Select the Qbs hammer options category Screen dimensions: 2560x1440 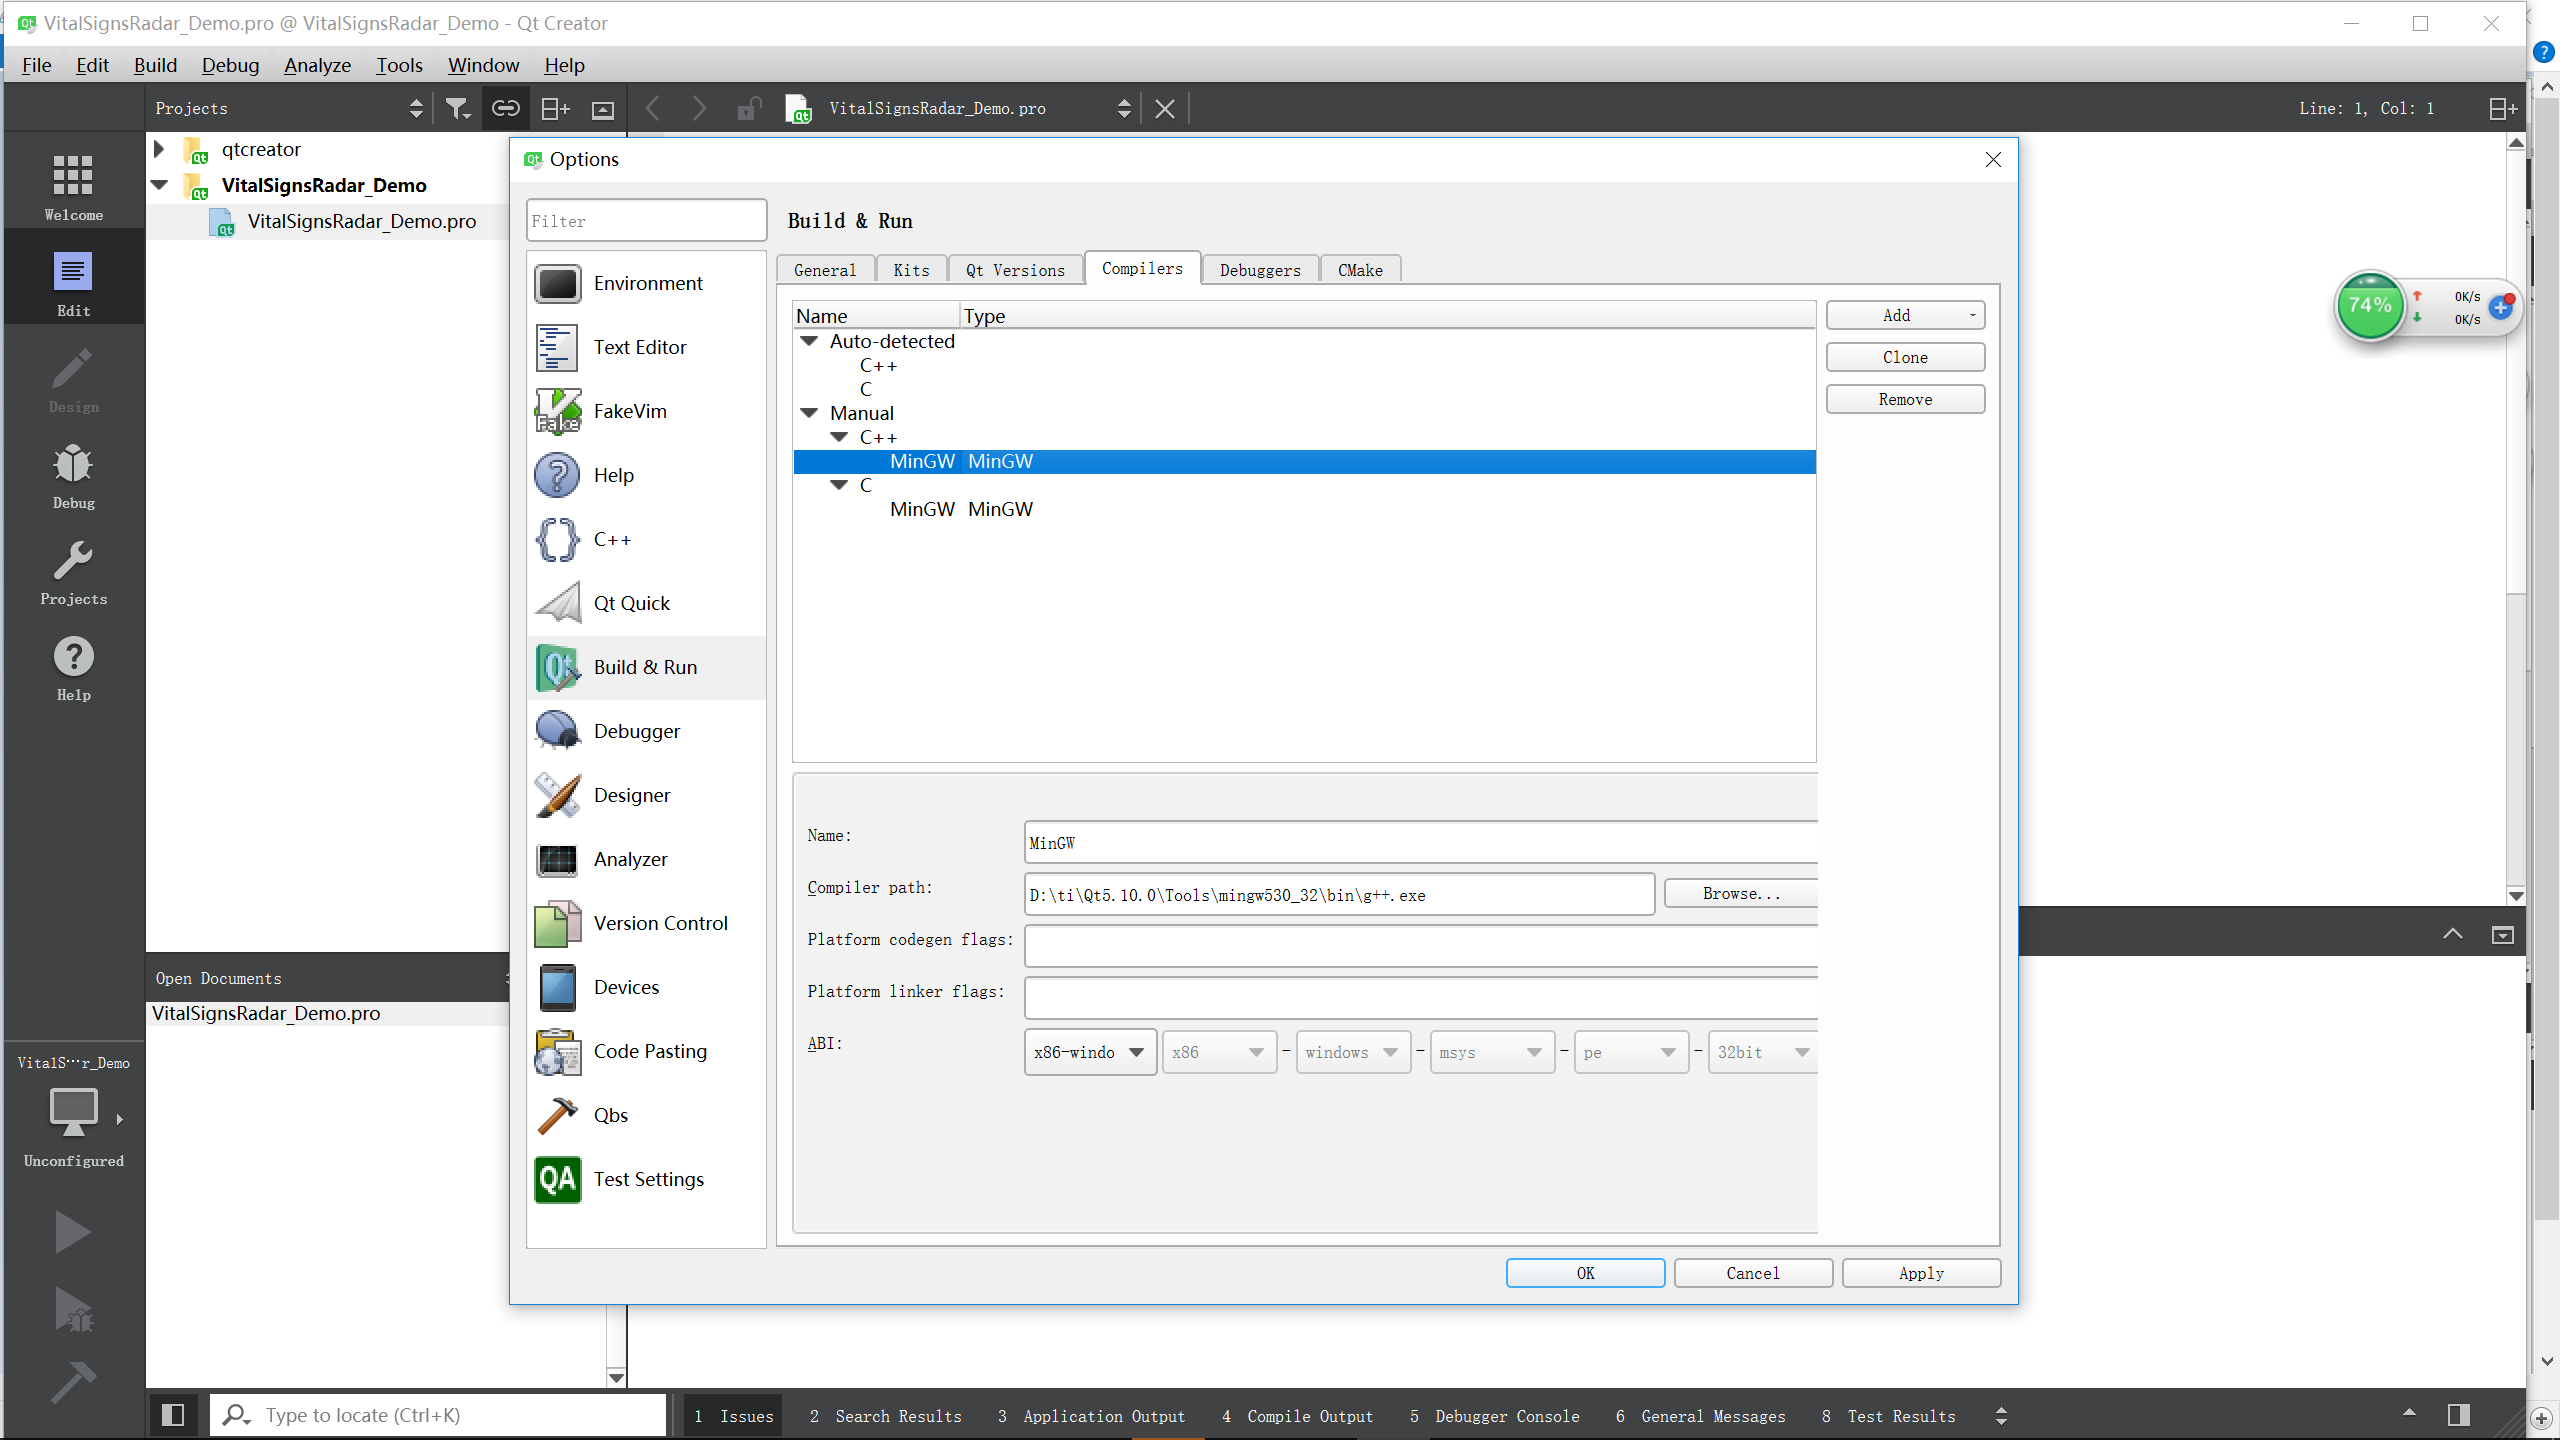click(x=610, y=1115)
